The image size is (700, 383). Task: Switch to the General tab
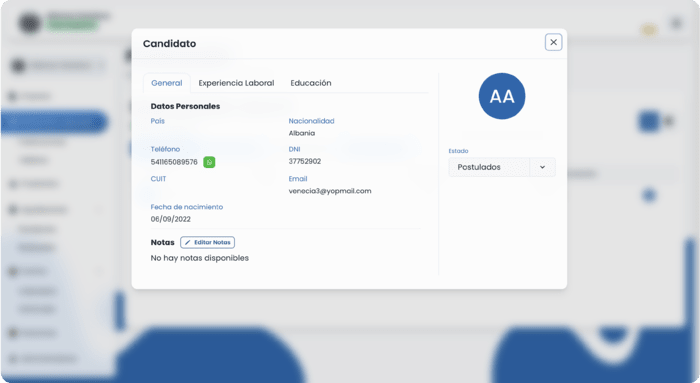(167, 83)
